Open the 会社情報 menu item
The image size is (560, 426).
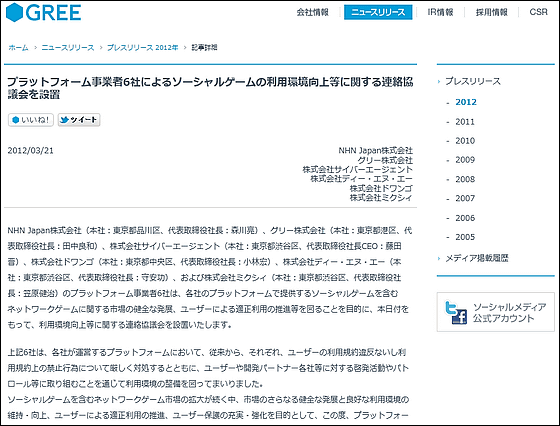312,12
